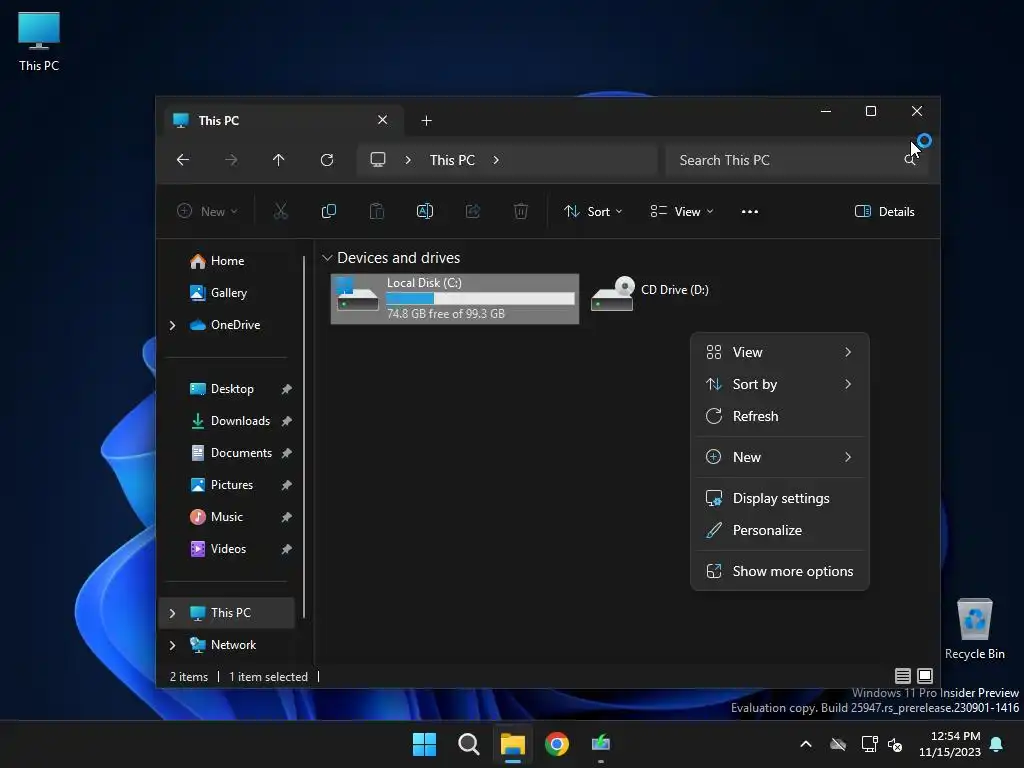Unpin Desktop from Quick access
This screenshot has width=1024, height=768.
click(286, 389)
